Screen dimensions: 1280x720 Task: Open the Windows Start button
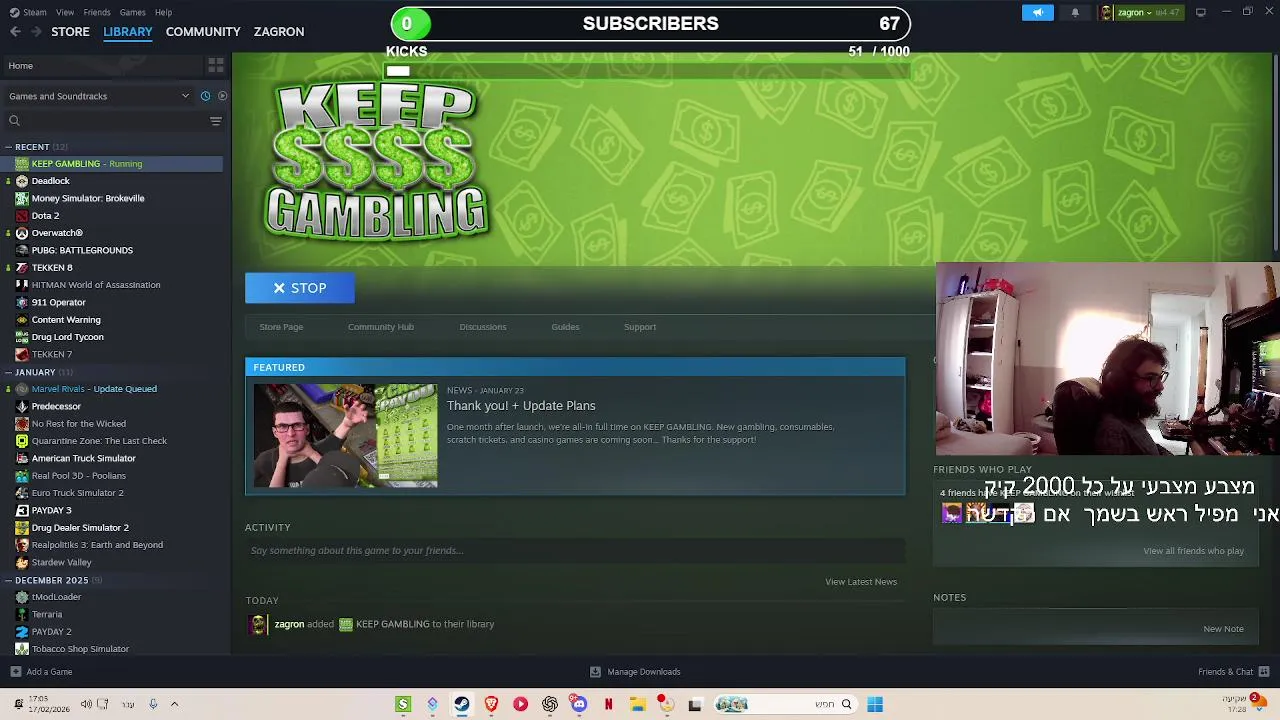pyautogui.click(x=875, y=704)
